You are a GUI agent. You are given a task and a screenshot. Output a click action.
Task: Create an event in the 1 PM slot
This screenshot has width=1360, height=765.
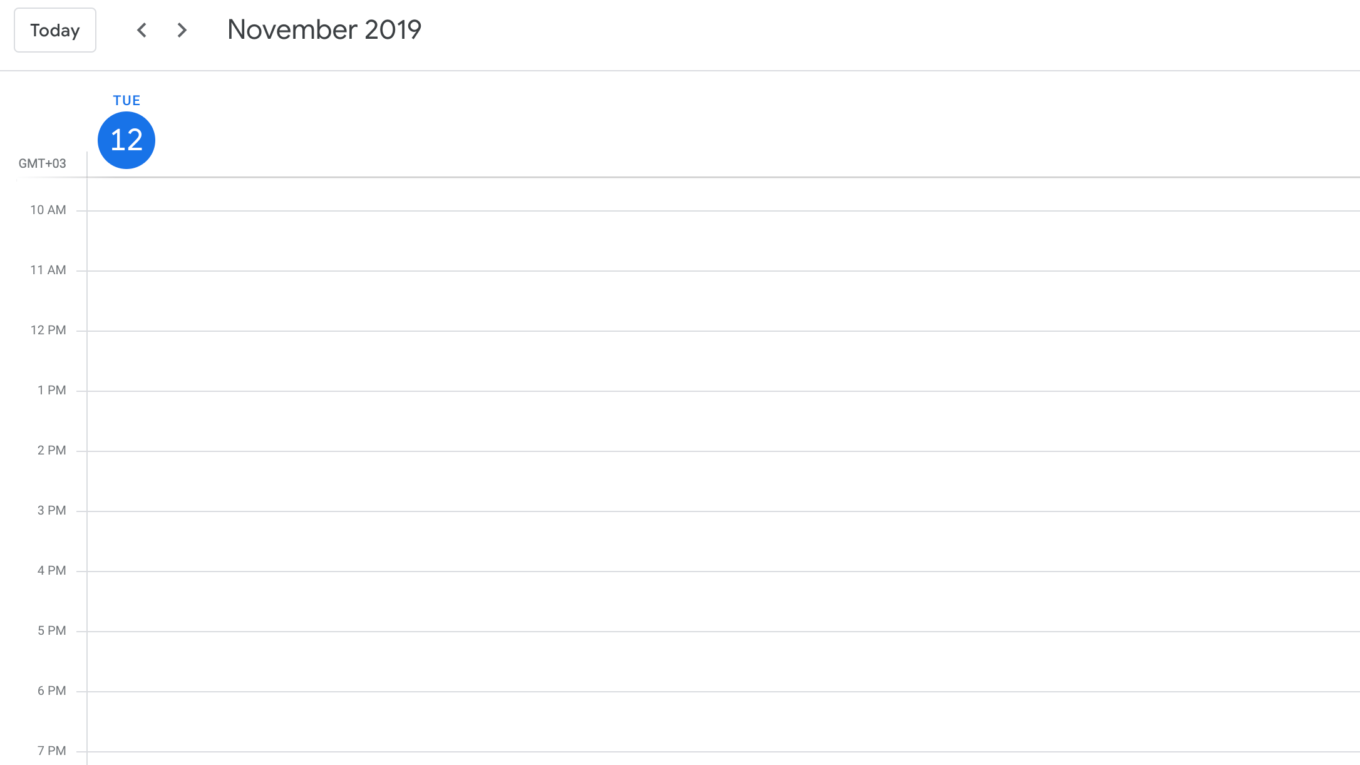[723, 421]
